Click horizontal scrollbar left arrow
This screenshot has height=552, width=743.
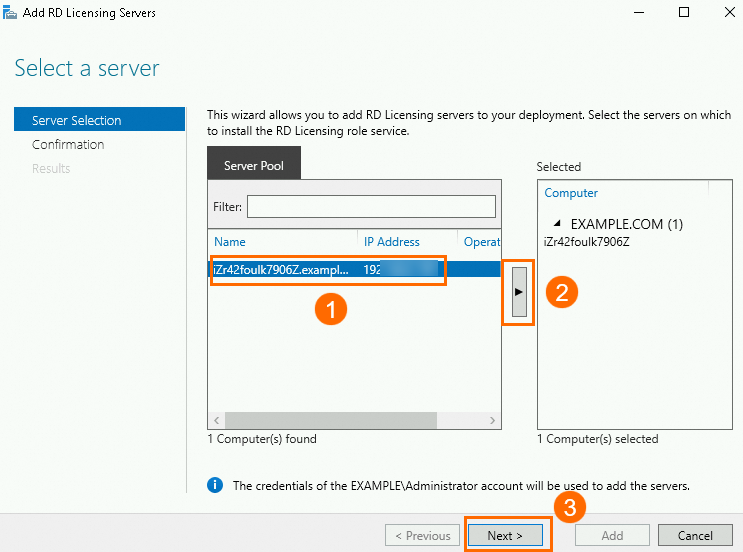tap(217, 420)
